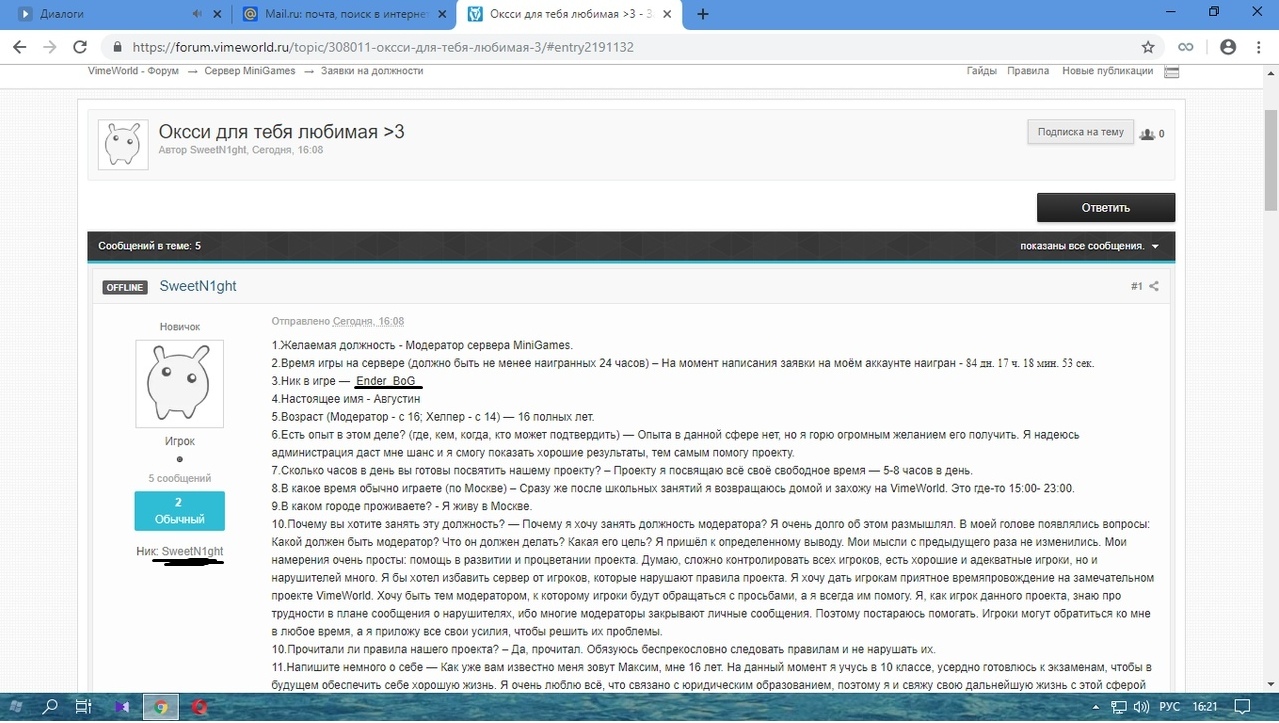The image size is (1279, 723).
Task: Go forward to the next page
Action: [49, 47]
